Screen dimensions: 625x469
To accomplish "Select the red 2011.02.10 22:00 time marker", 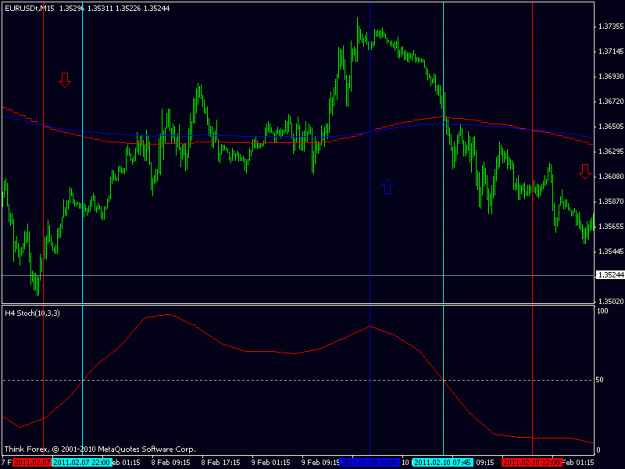I will click(532, 462).
